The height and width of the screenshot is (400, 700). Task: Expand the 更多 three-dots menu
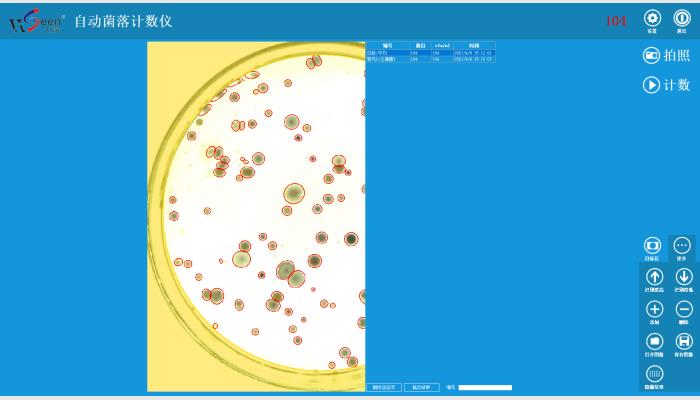pyautogui.click(x=682, y=245)
